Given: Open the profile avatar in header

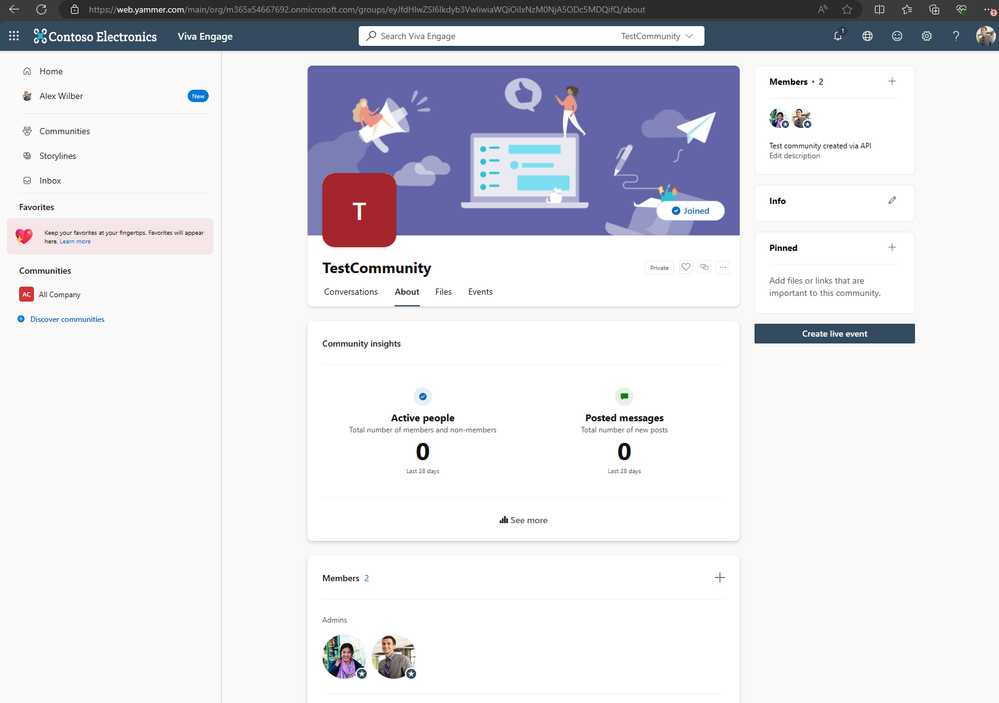Looking at the screenshot, I should [985, 36].
